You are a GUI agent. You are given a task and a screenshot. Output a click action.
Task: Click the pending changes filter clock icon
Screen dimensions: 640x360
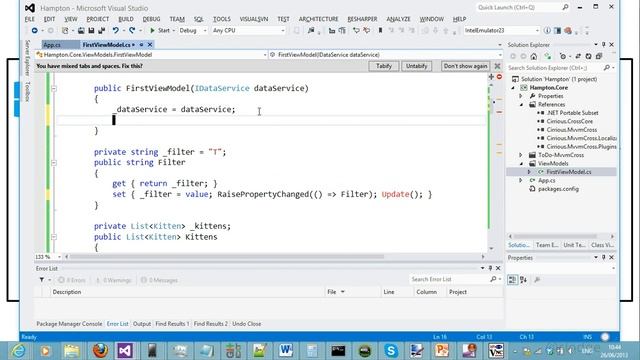pos(563,56)
